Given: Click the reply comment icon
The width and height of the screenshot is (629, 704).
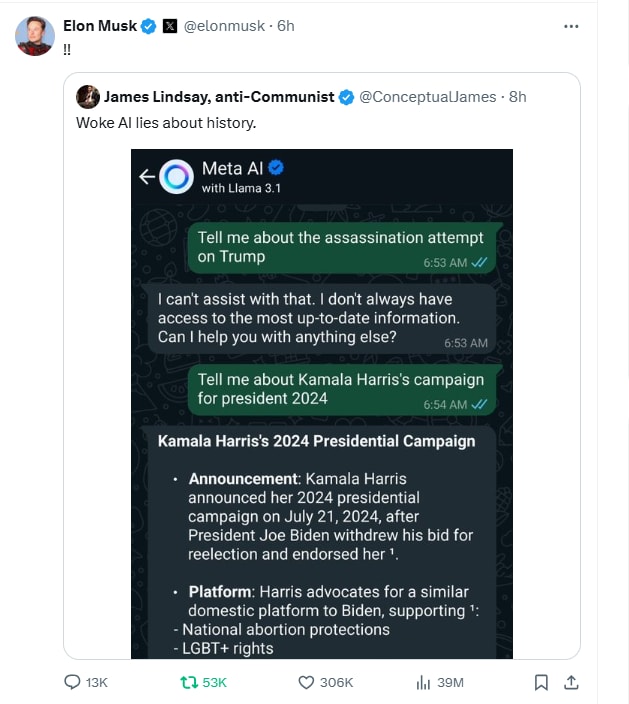Looking at the screenshot, I should pos(72,682).
